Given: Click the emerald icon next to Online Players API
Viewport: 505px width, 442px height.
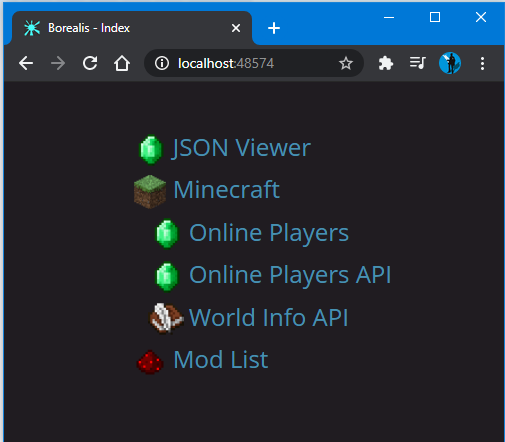Looking at the screenshot, I should 167,277.
